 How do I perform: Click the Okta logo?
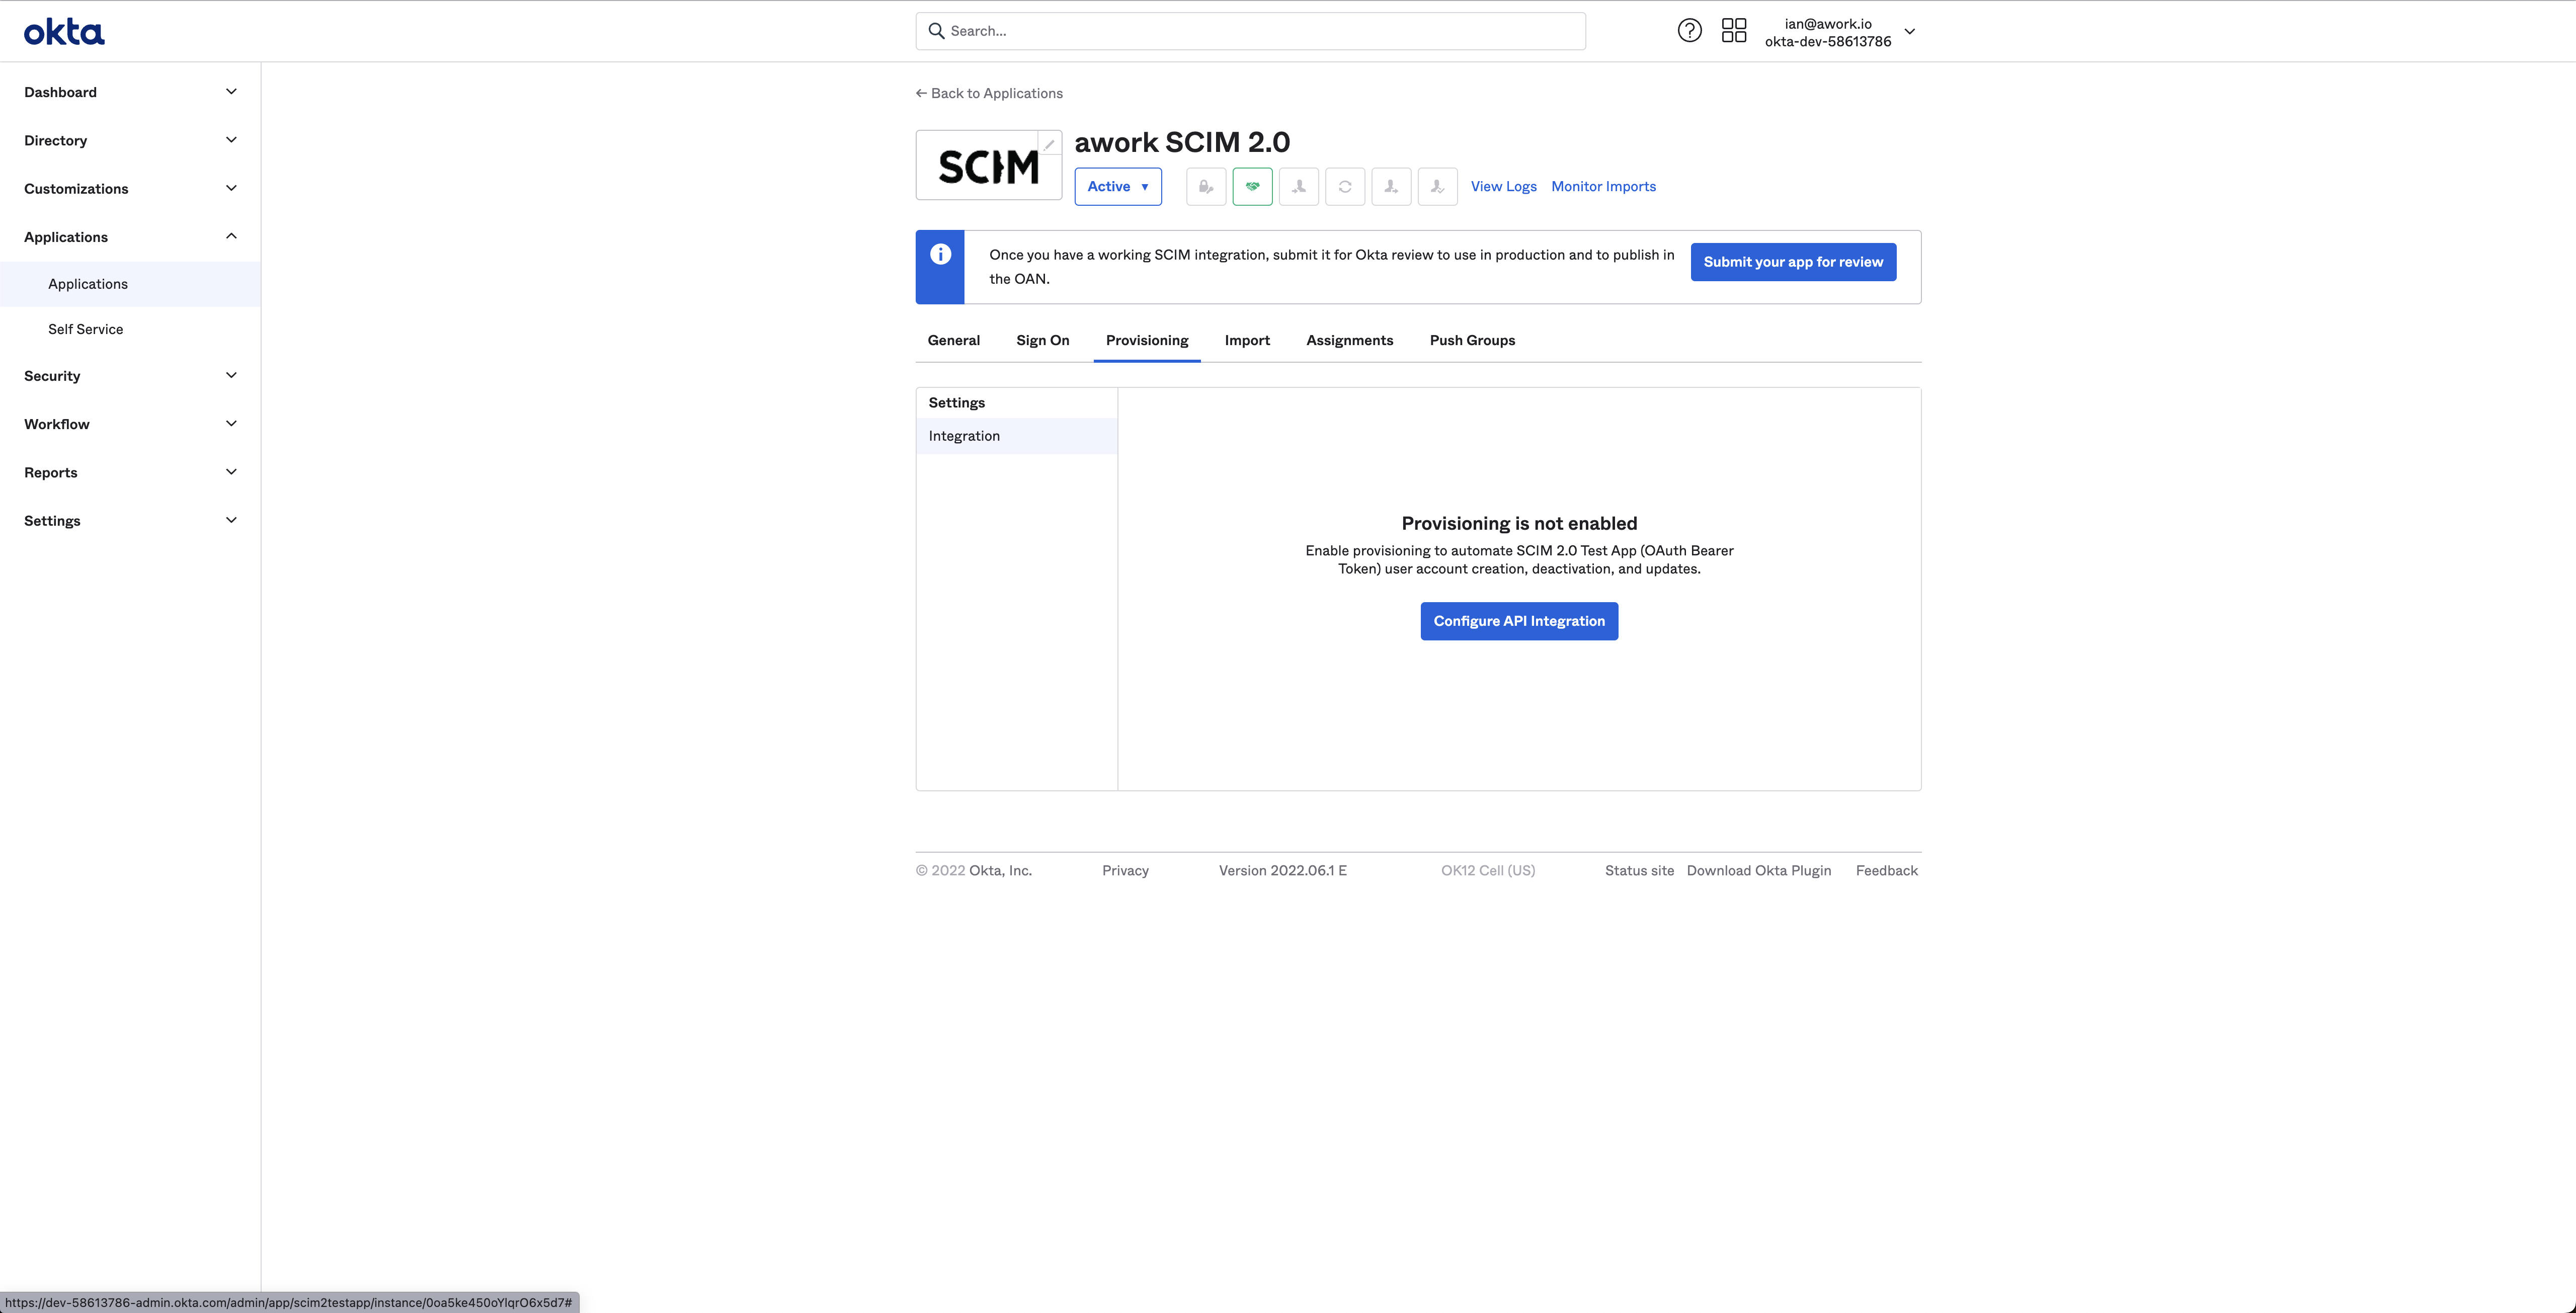(64, 32)
